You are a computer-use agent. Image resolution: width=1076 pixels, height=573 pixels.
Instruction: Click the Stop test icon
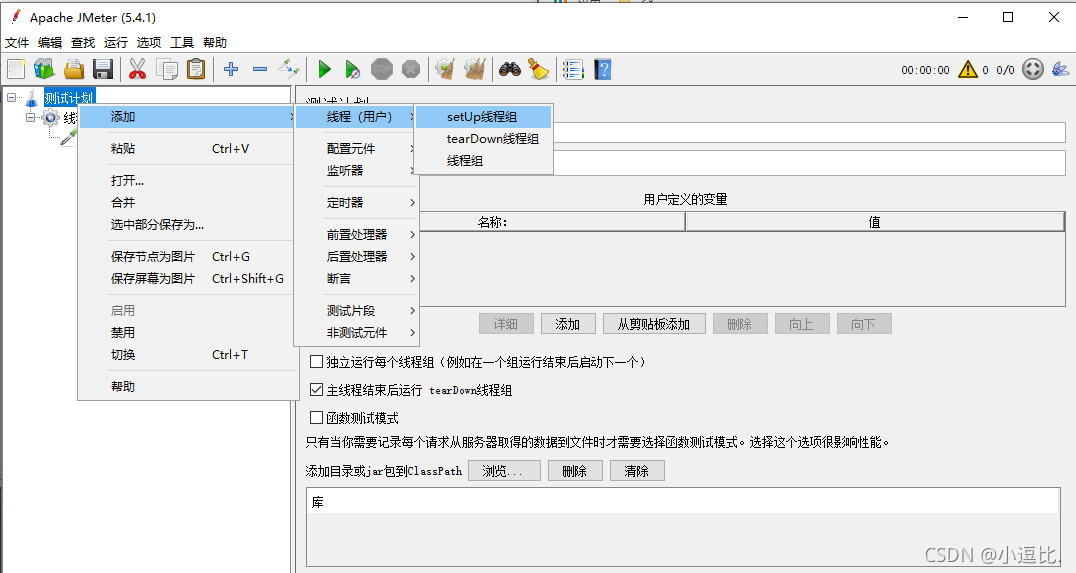coord(382,69)
